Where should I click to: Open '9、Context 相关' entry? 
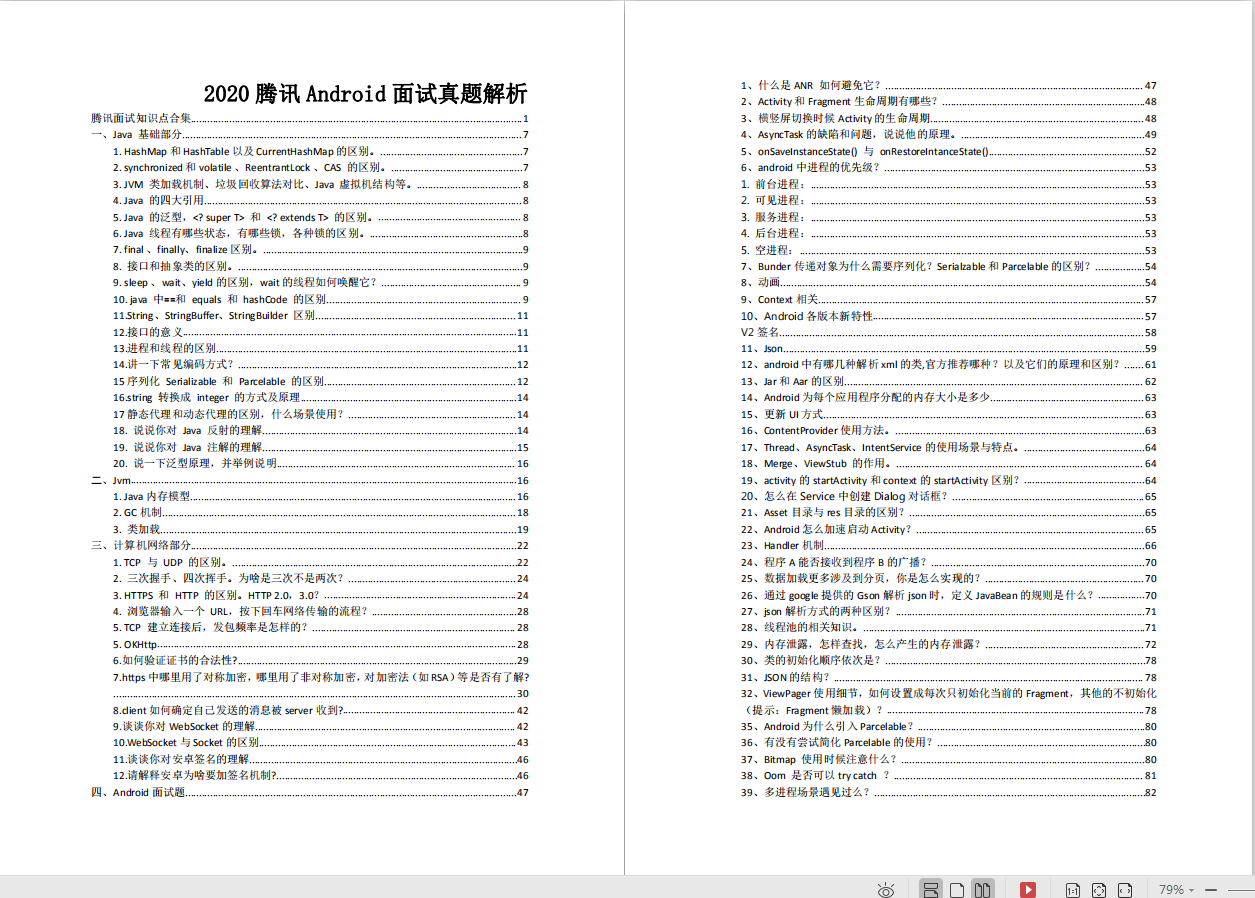[x=949, y=299]
